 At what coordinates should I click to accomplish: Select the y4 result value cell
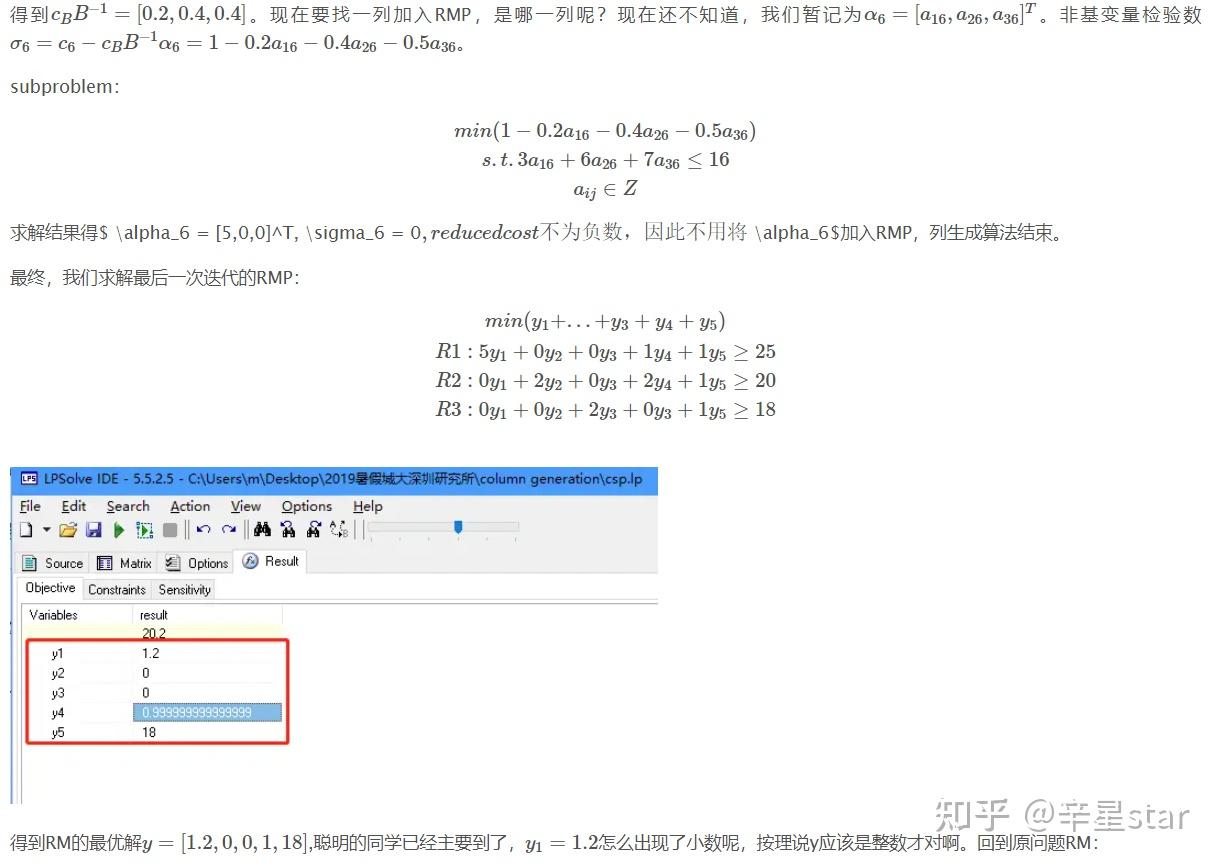click(x=207, y=711)
